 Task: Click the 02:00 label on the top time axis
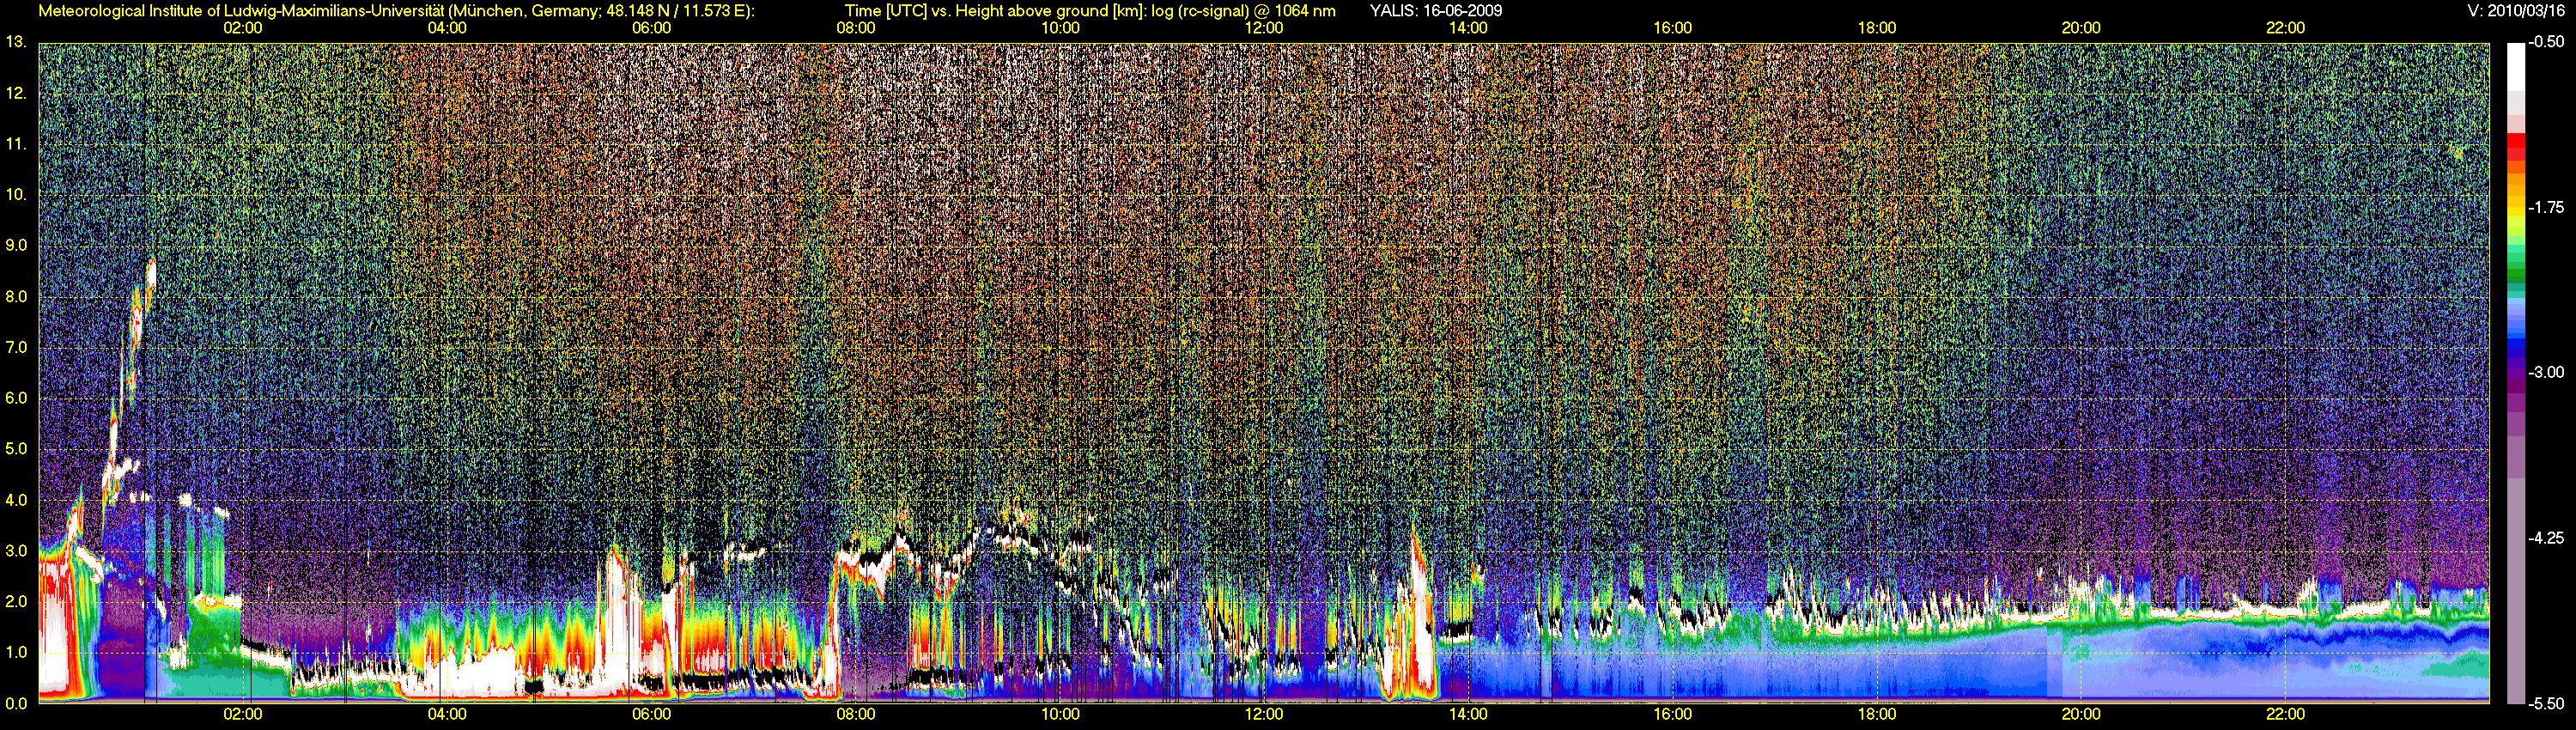(243, 28)
